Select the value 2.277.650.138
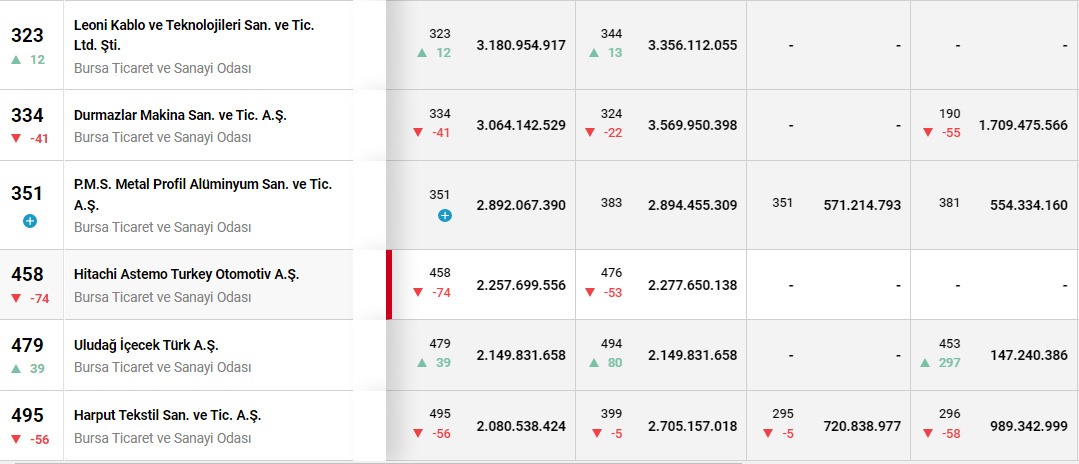This screenshot has width=1079, height=464. pos(692,285)
